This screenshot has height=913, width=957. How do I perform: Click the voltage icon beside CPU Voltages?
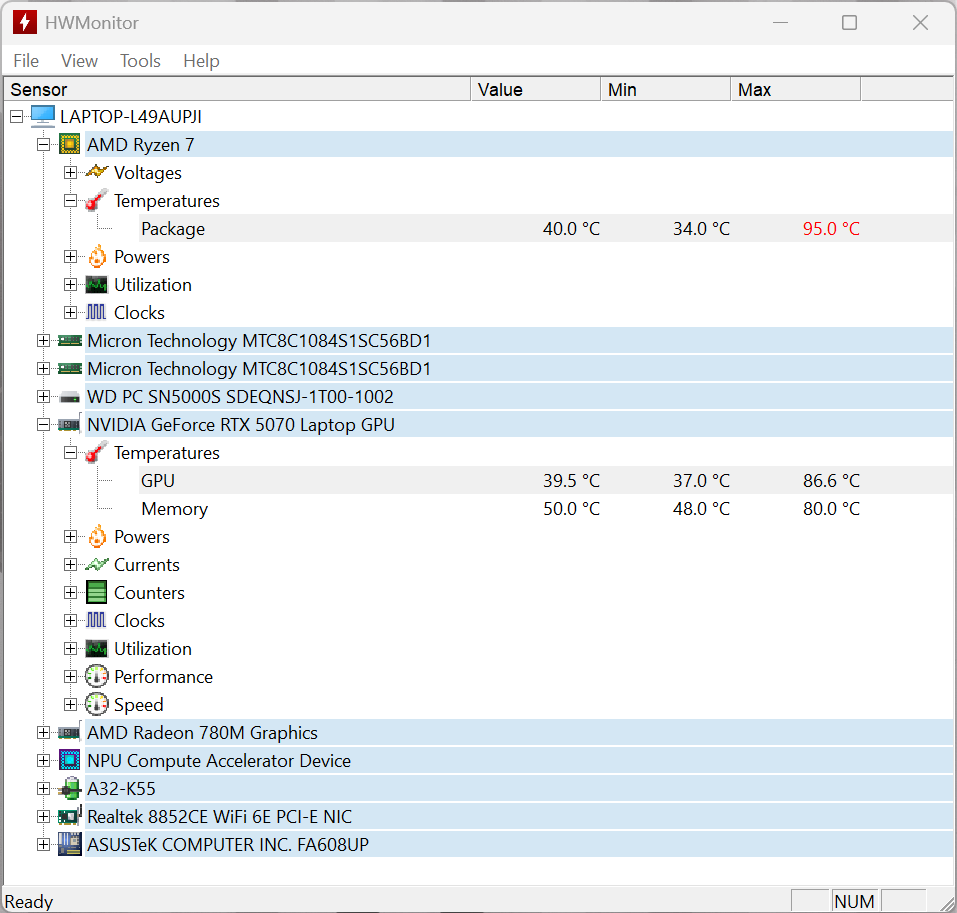tap(96, 173)
